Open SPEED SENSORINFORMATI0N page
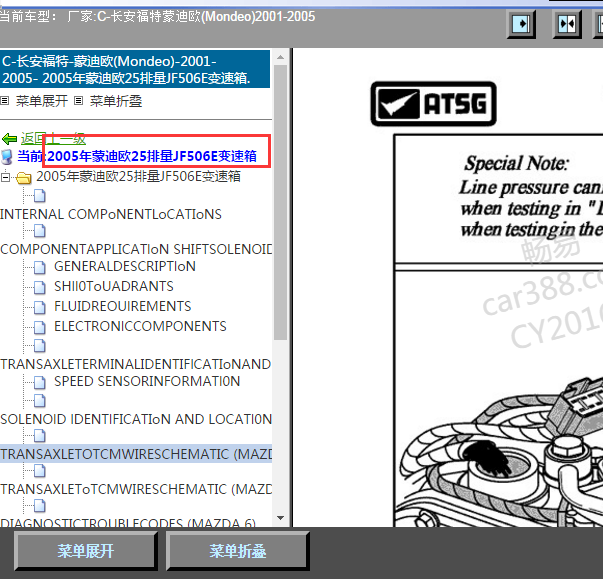This screenshot has height=583, width=603. click(x=147, y=381)
